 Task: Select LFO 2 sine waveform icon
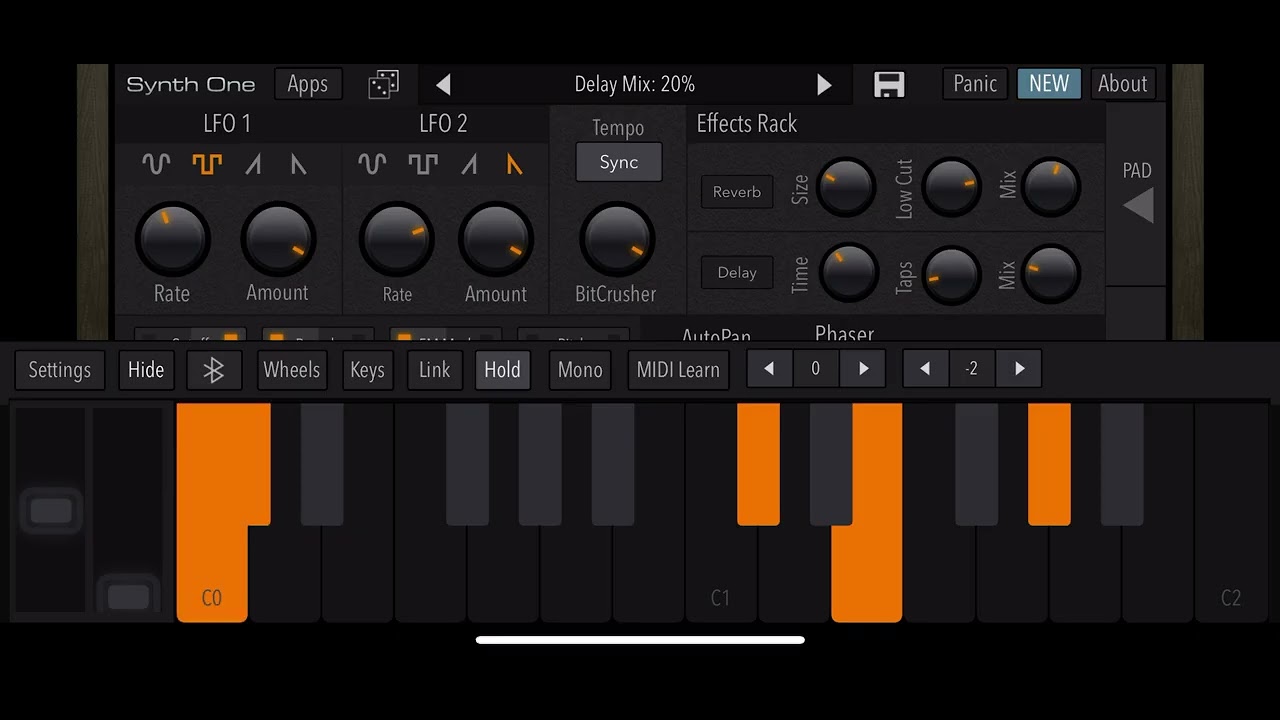372,164
